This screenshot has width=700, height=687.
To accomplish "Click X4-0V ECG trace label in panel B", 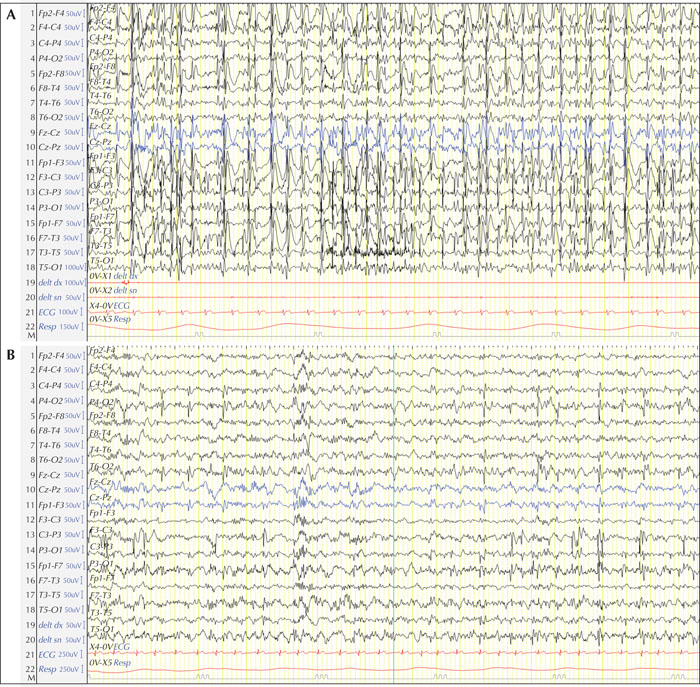I will [x=110, y=647].
